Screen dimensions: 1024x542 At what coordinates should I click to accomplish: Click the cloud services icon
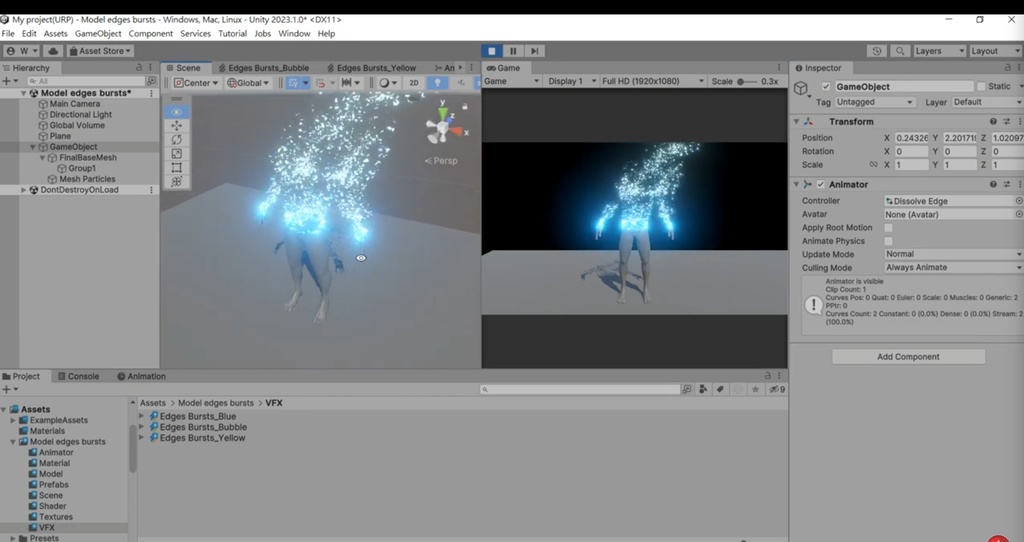pos(54,51)
